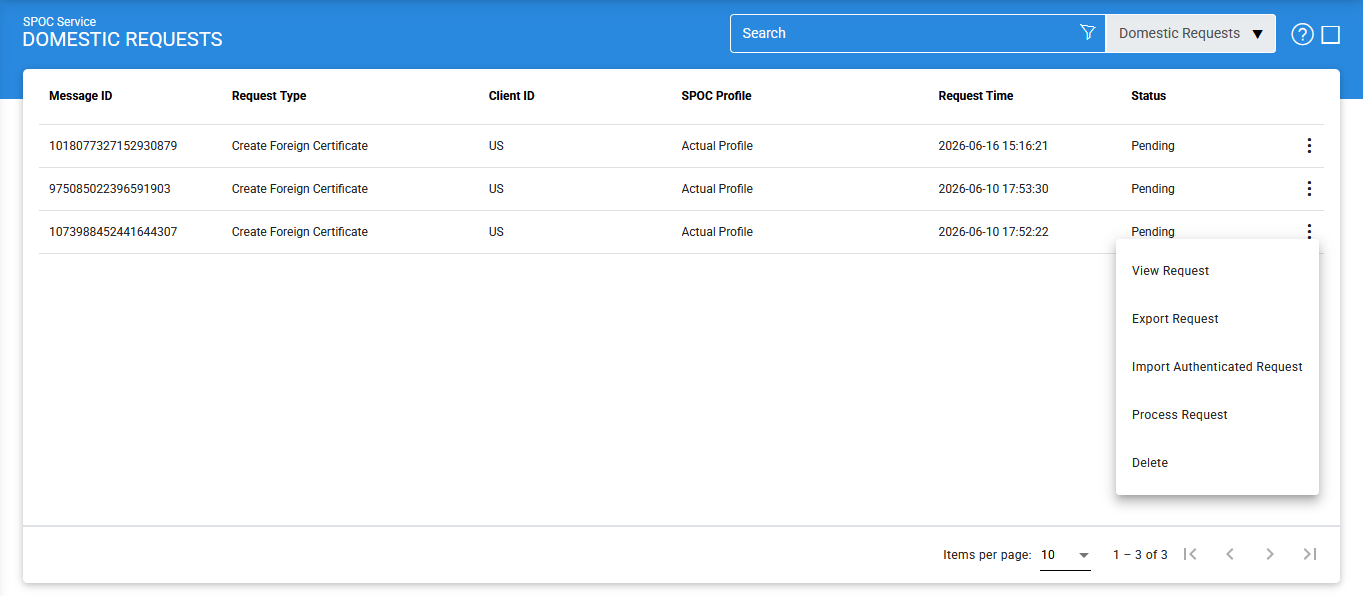
Task: Select message ID 1073988452441644307
Action: (x=113, y=232)
